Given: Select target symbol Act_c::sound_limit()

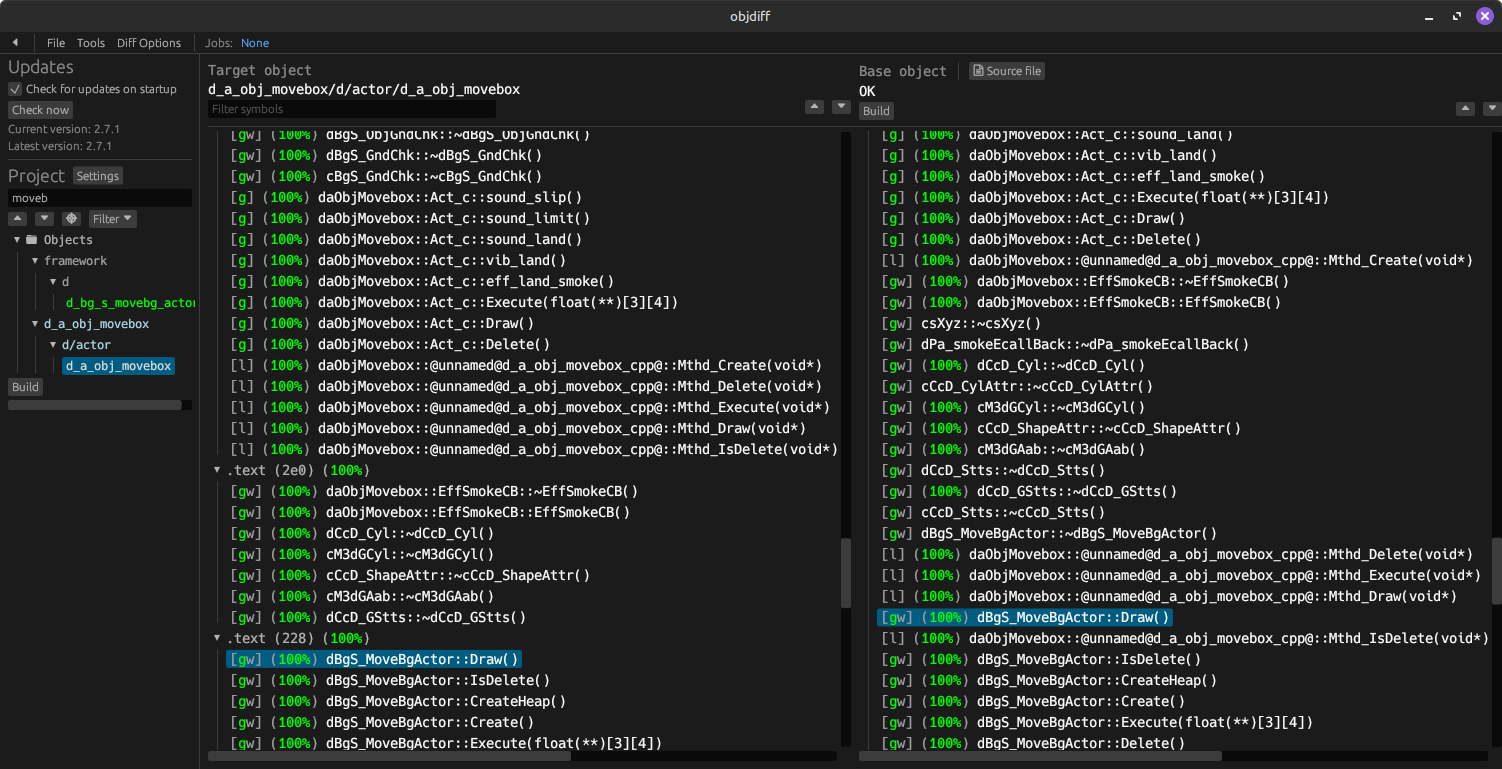Looking at the screenshot, I should (x=410, y=218).
